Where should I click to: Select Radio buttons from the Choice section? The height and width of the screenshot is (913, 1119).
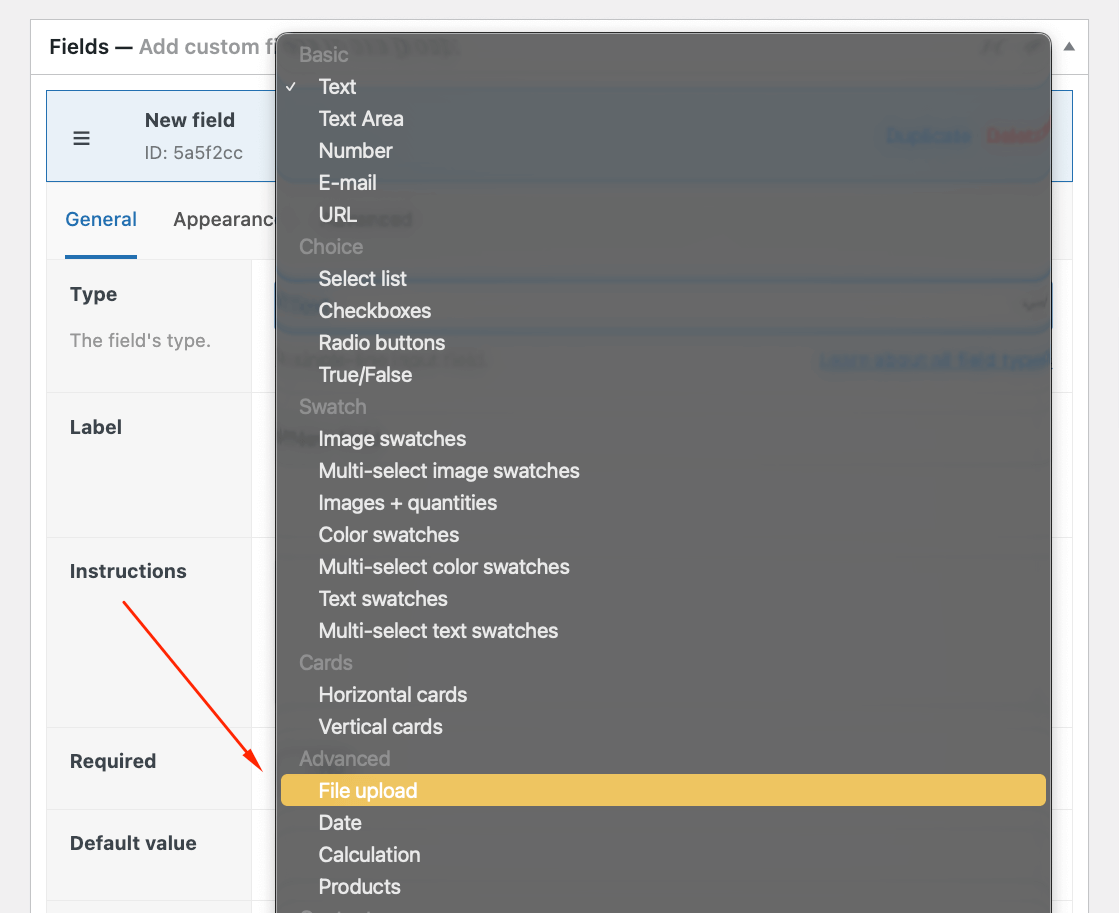(381, 342)
